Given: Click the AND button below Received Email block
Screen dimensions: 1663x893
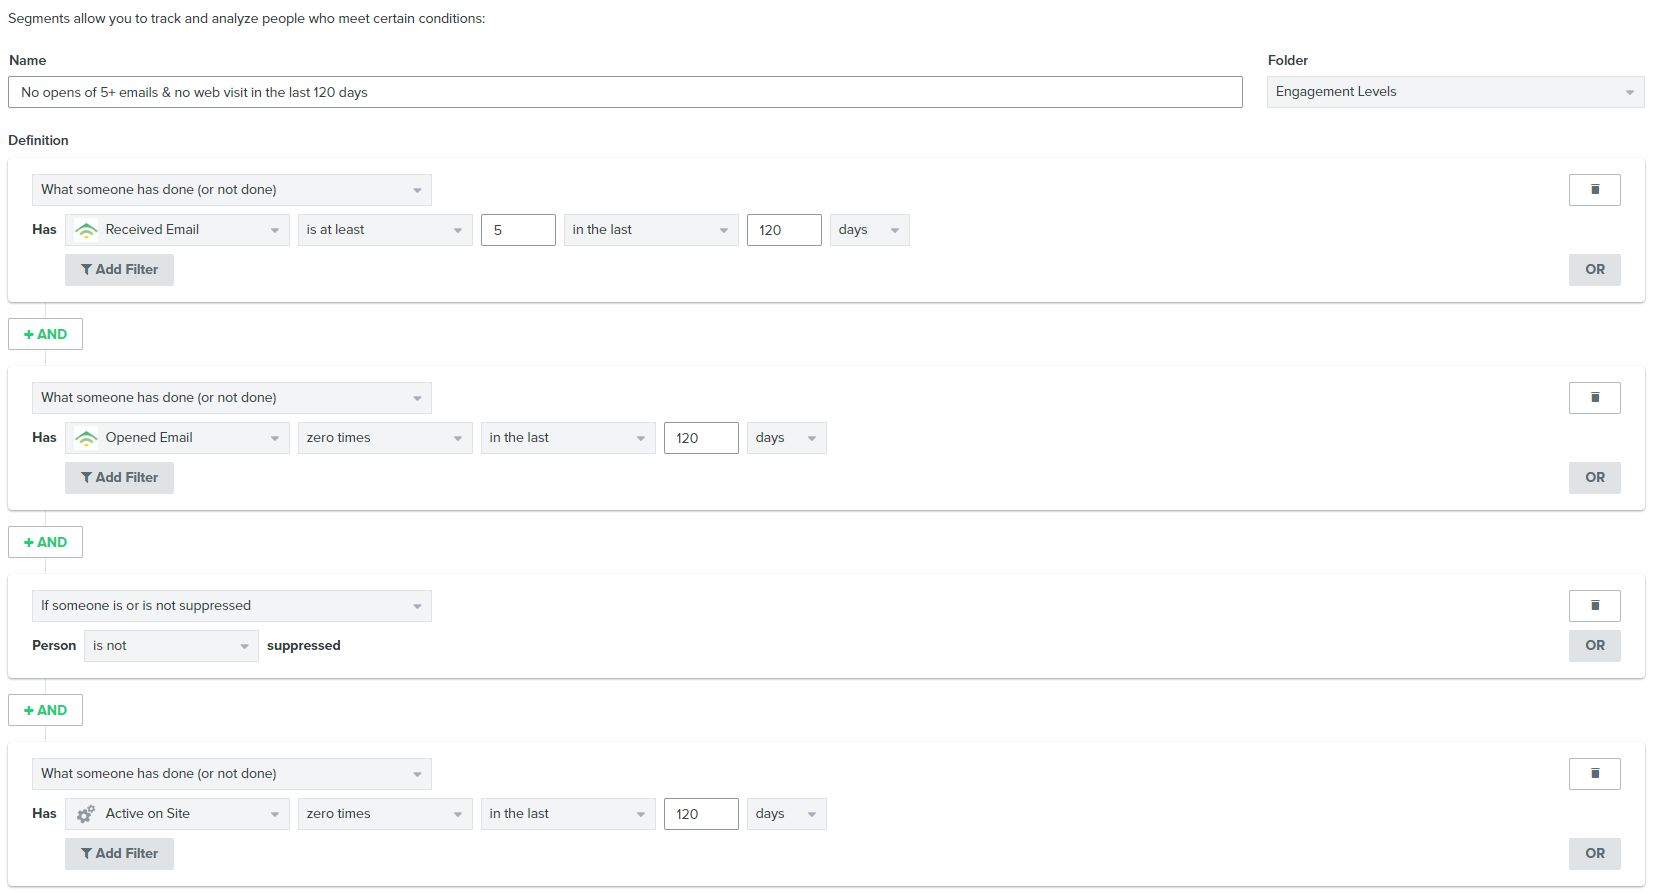Looking at the screenshot, I should (x=45, y=334).
